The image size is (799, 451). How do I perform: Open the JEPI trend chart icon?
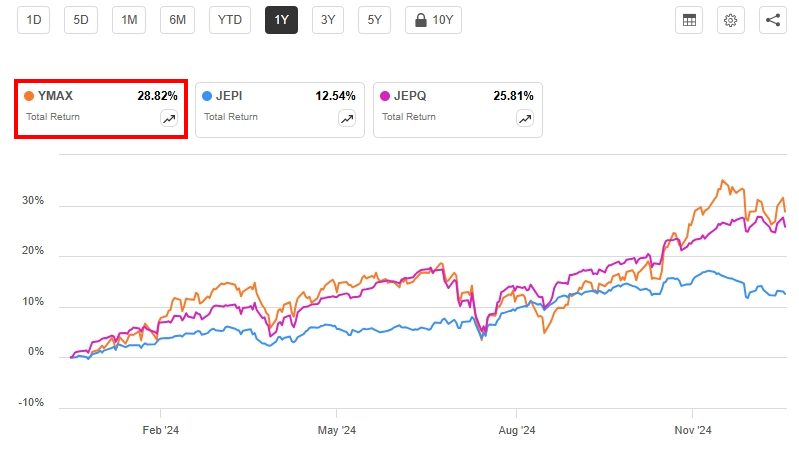[x=347, y=119]
